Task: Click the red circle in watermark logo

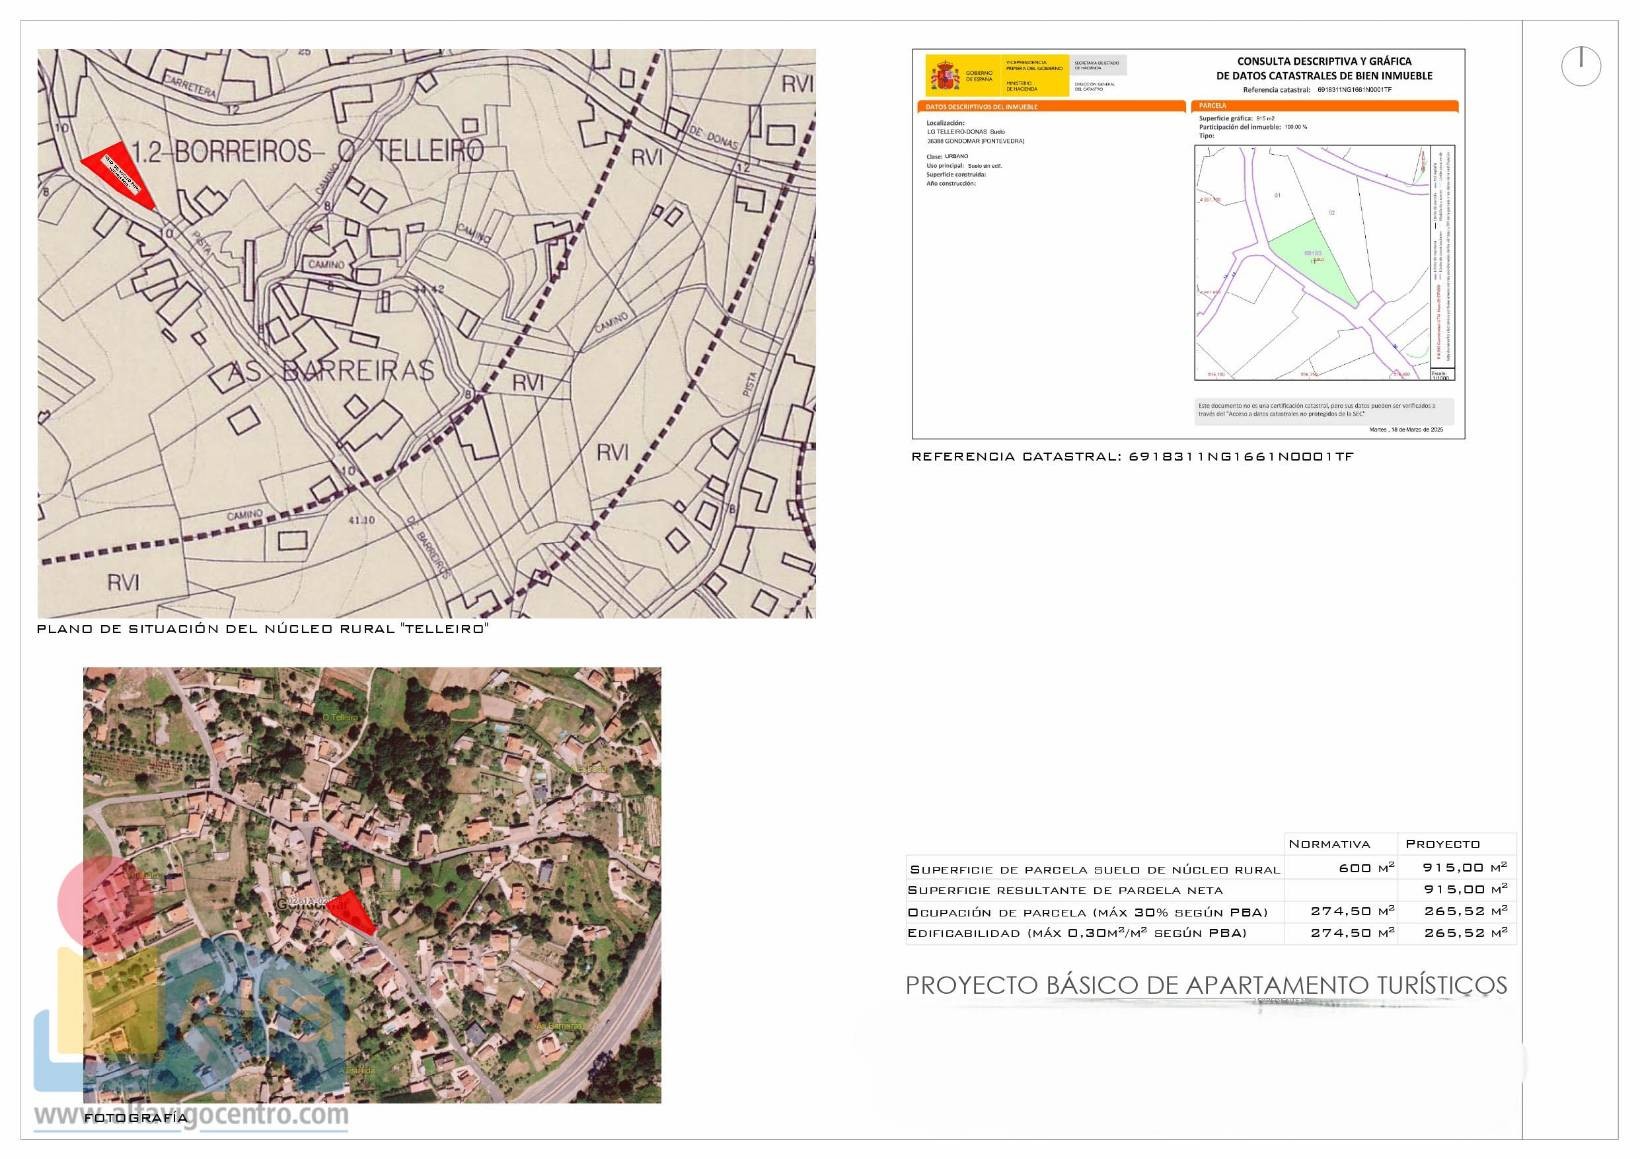Action: click(x=98, y=893)
